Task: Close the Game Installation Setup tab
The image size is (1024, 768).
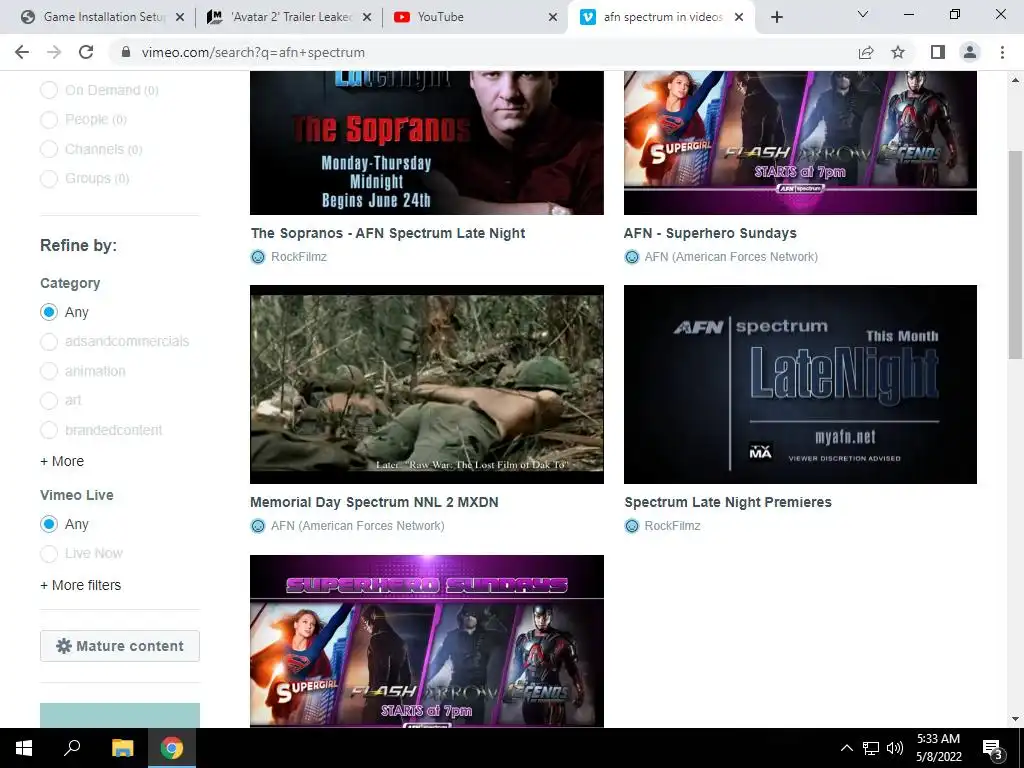Action: tap(180, 17)
